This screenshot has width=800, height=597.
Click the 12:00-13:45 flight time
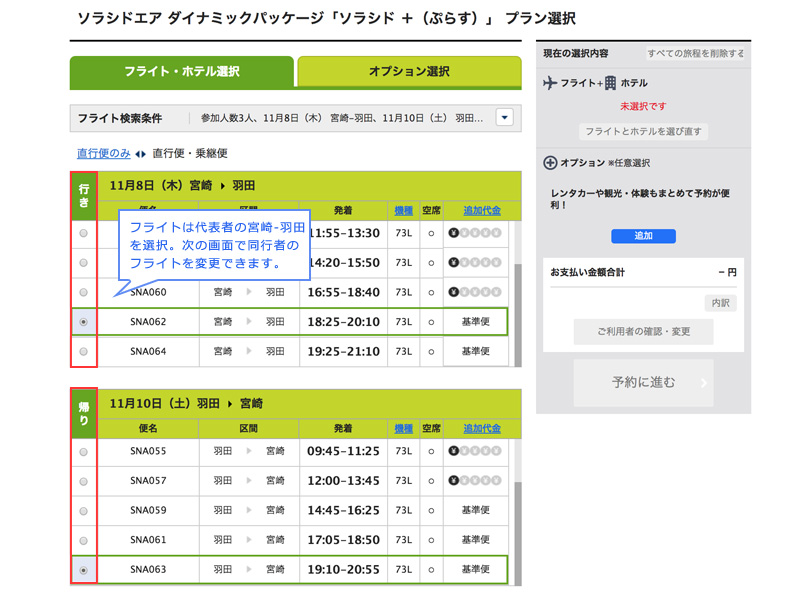(343, 481)
